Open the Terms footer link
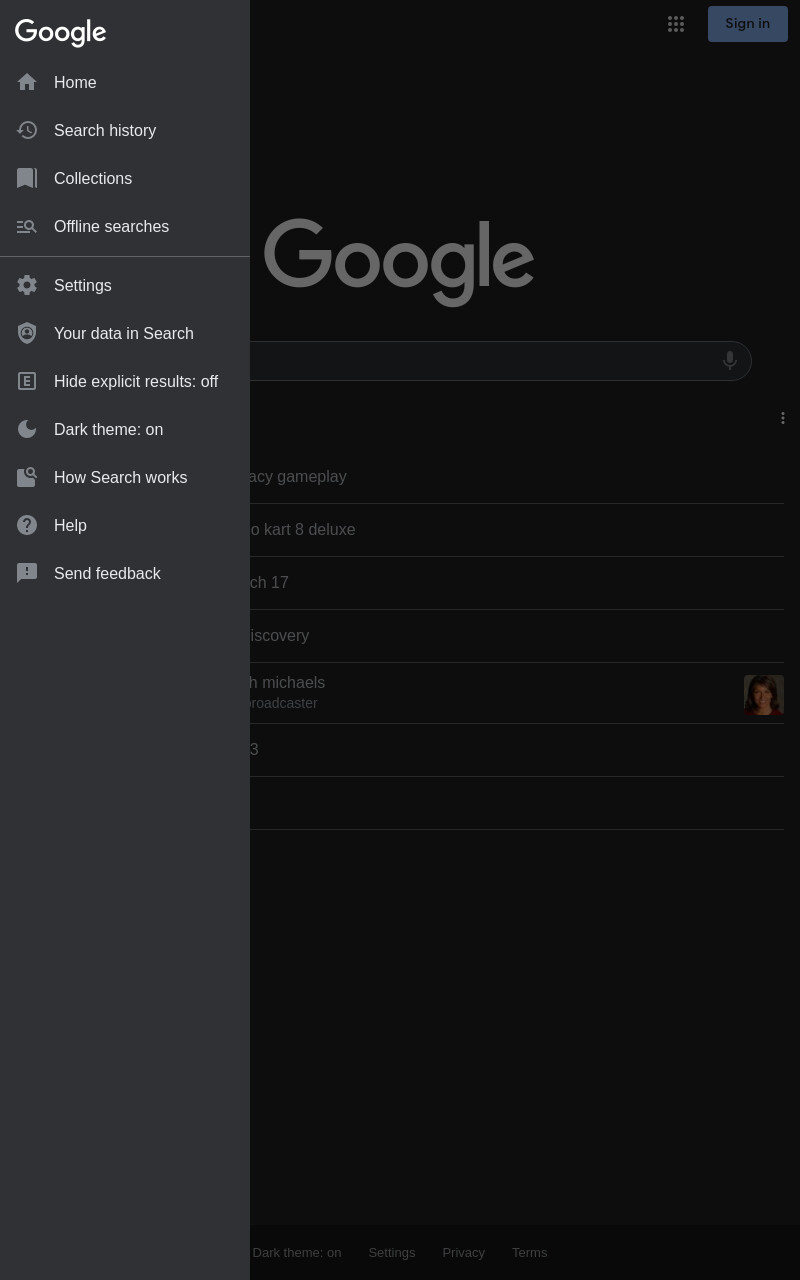 pos(529,1252)
